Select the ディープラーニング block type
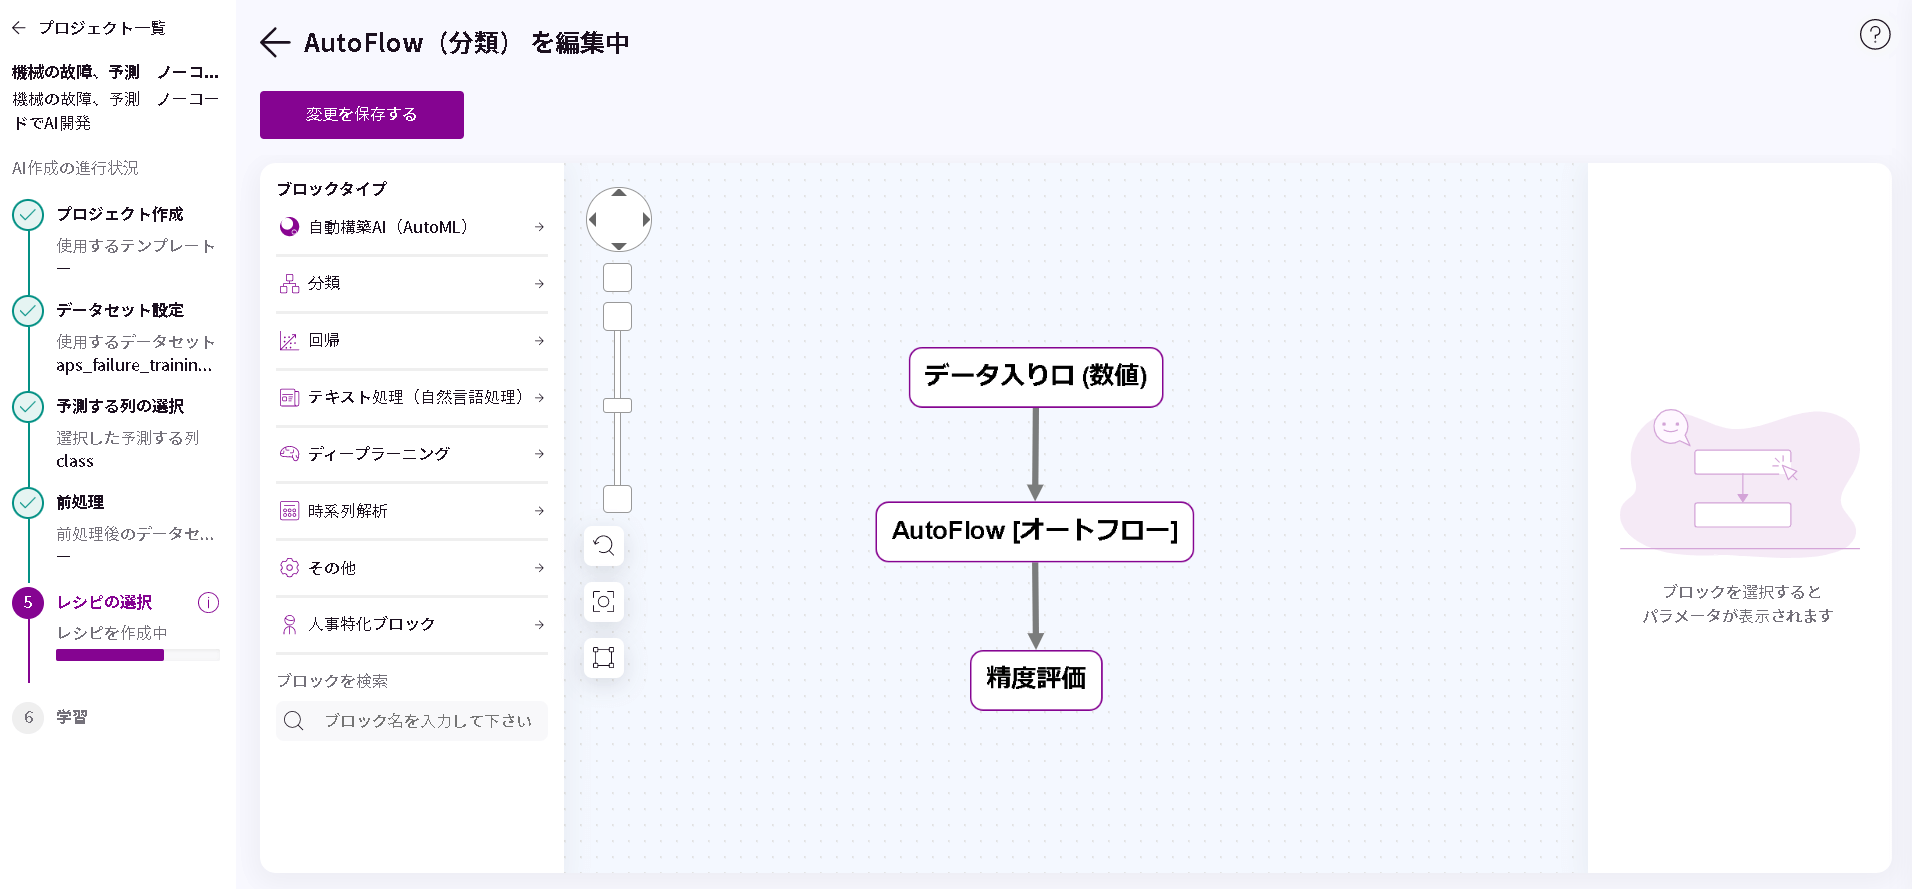Screen dimensions: 1912x889 point(412,454)
